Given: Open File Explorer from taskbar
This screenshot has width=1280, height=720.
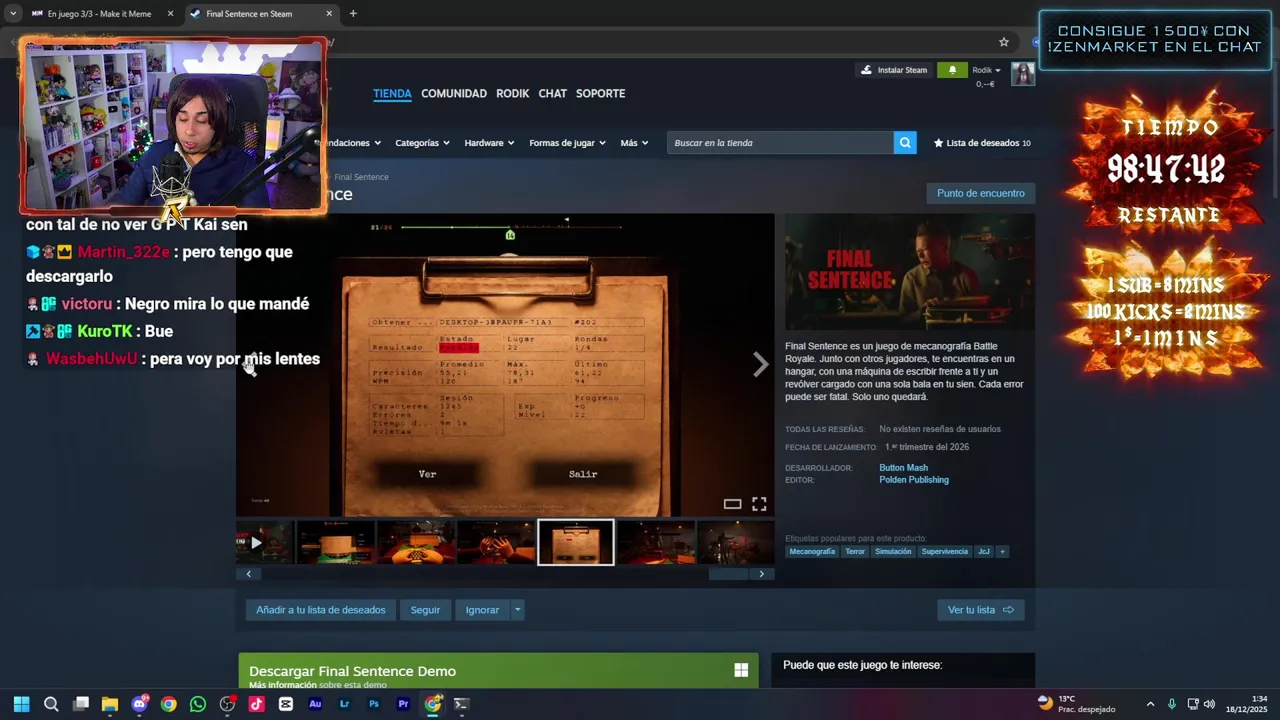Looking at the screenshot, I should 110,704.
